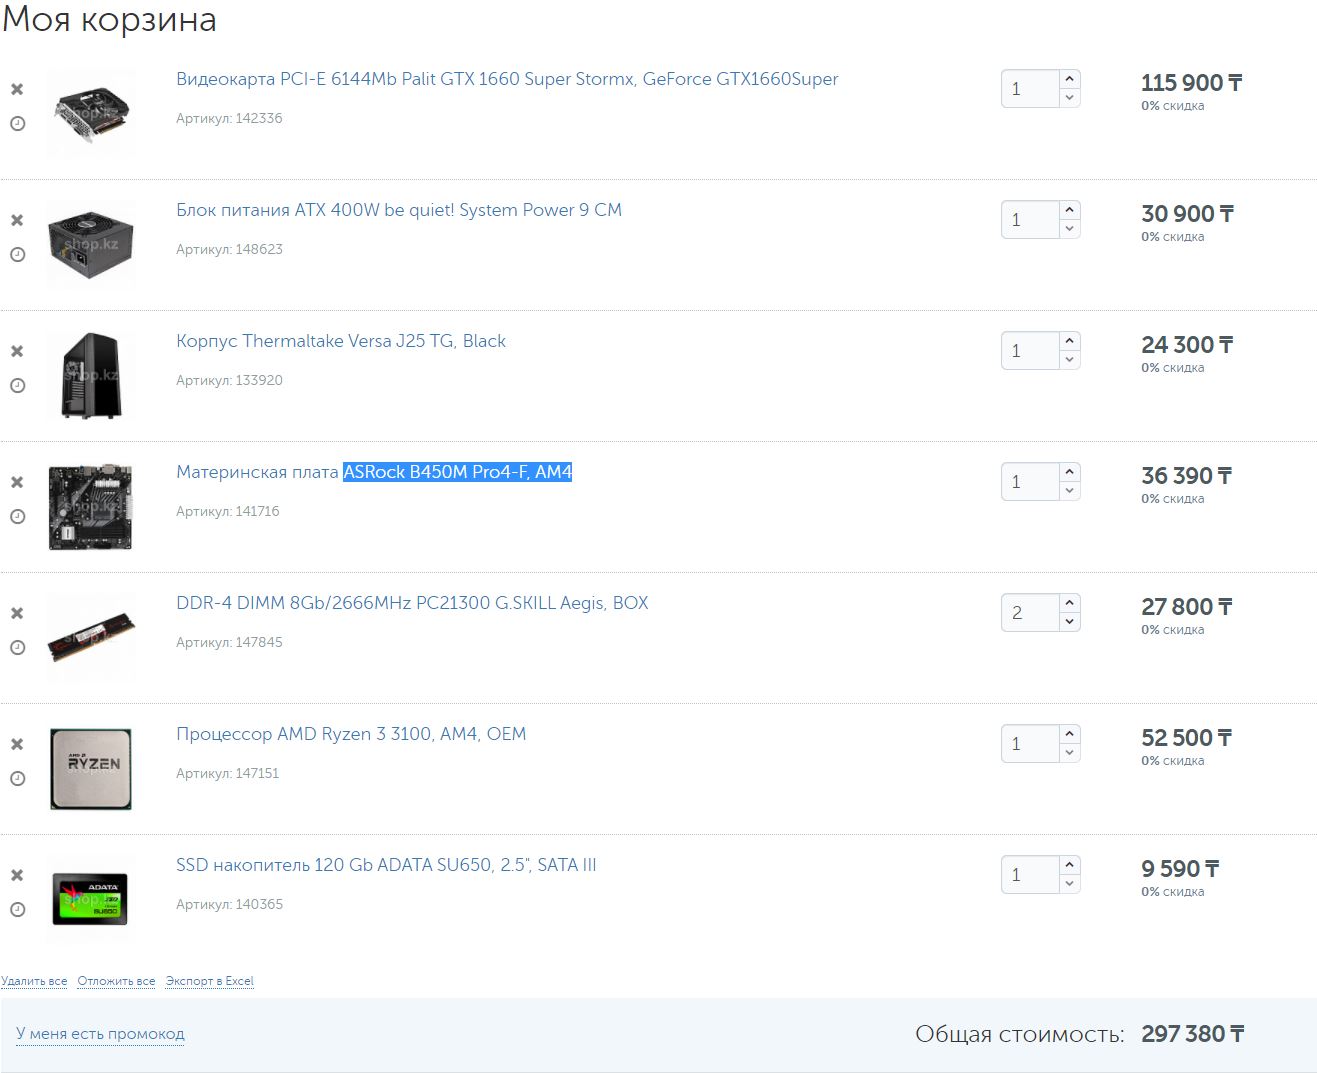
Task: Open the ADATA SU650 SSD product link
Action: [386, 865]
